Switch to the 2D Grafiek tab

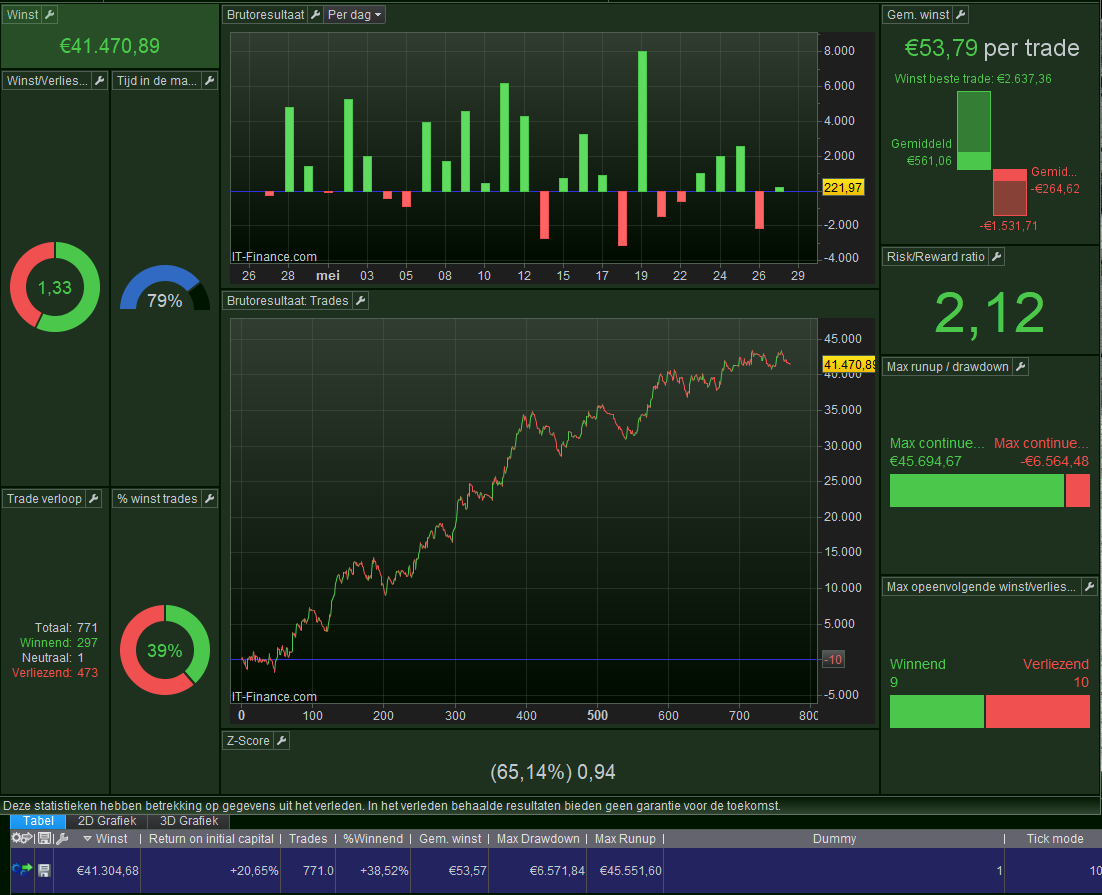107,820
